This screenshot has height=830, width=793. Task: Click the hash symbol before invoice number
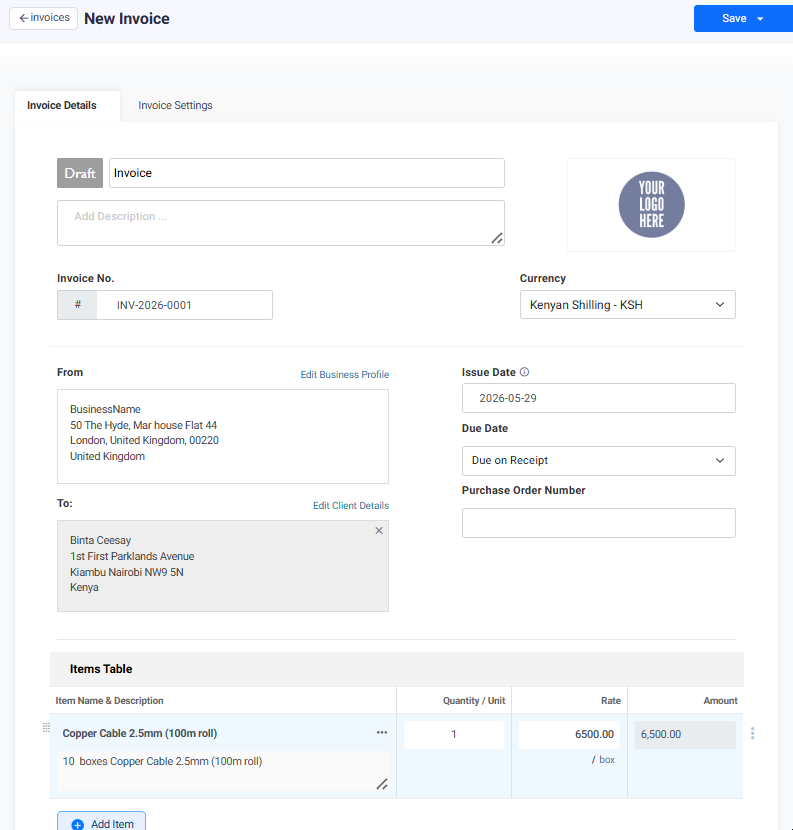pos(77,305)
